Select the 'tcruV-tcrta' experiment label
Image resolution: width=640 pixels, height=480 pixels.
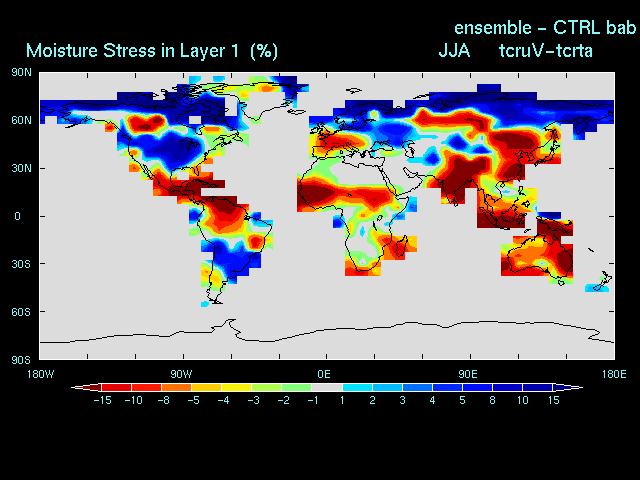(x=546, y=51)
